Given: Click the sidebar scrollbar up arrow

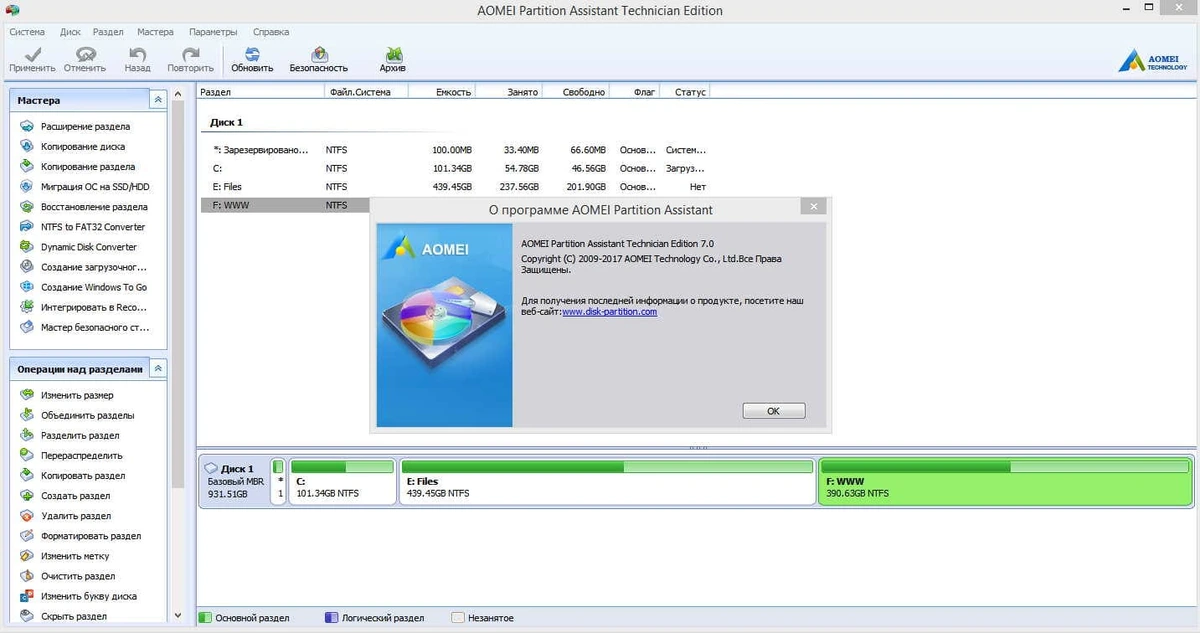Looking at the screenshot, I should [x=178, y=93].
